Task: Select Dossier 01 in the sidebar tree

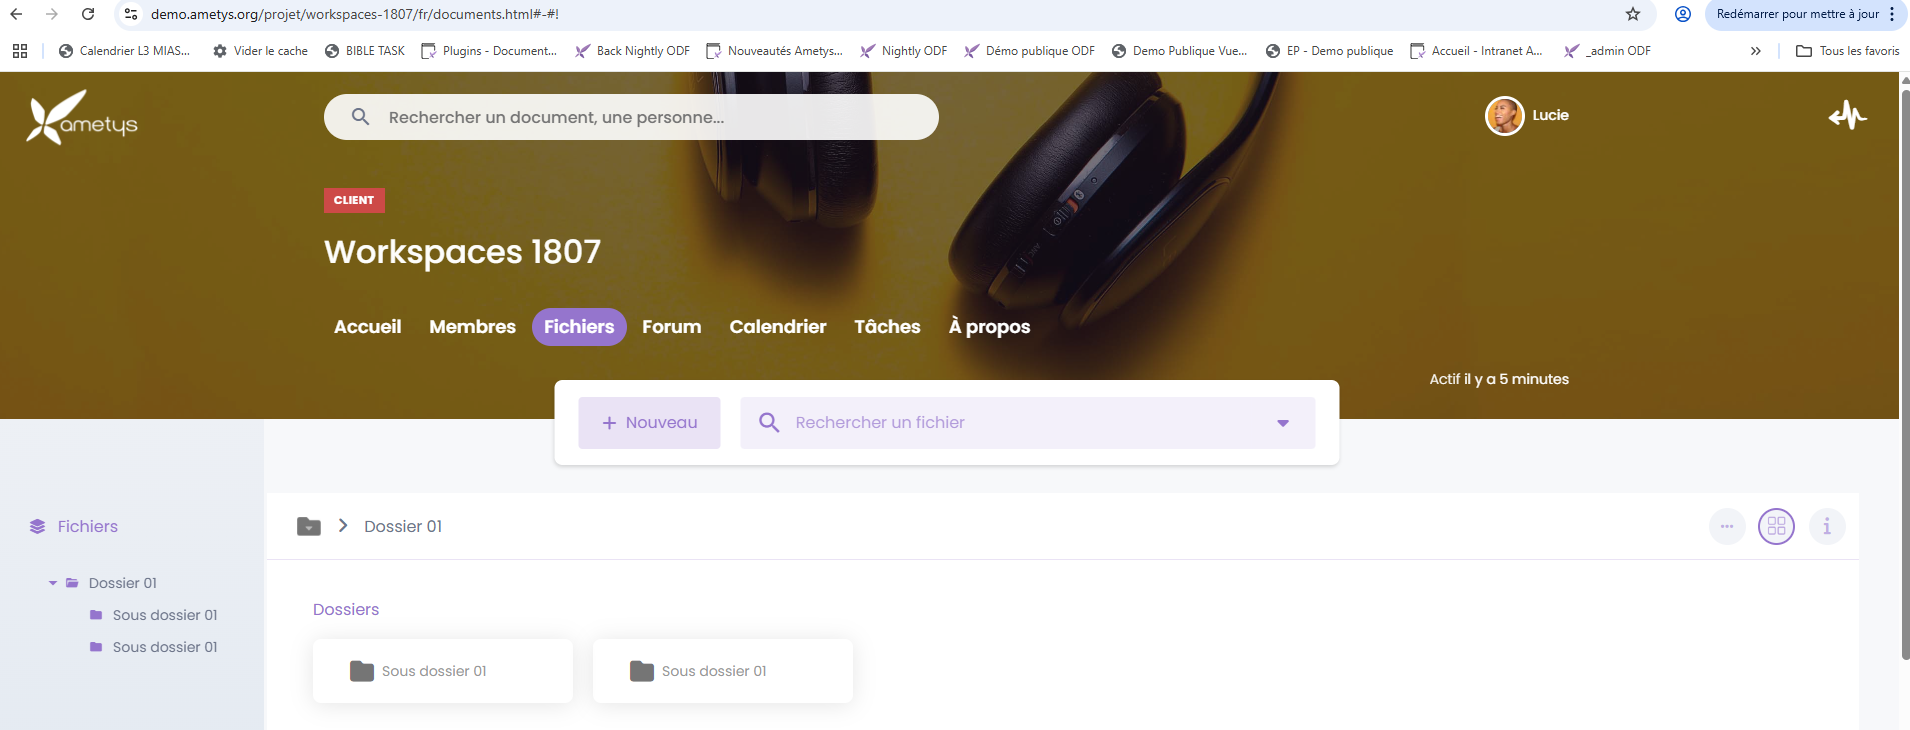Action: (123, 583)
